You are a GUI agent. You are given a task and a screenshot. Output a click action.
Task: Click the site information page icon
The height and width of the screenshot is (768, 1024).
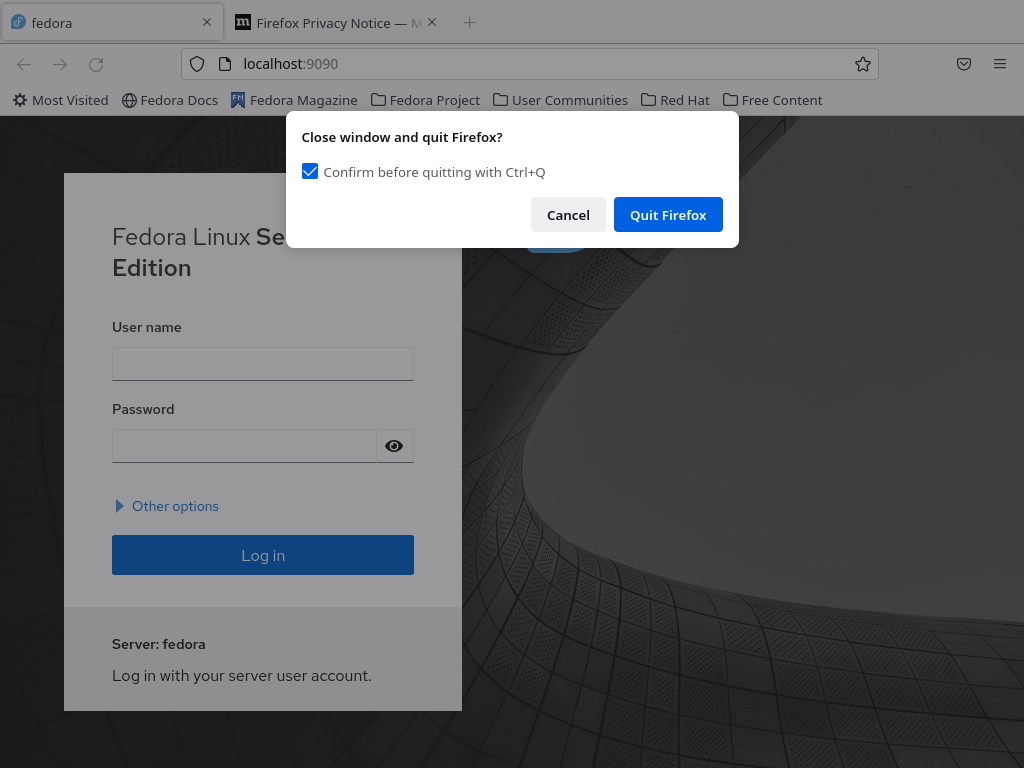tap(225, 64)
